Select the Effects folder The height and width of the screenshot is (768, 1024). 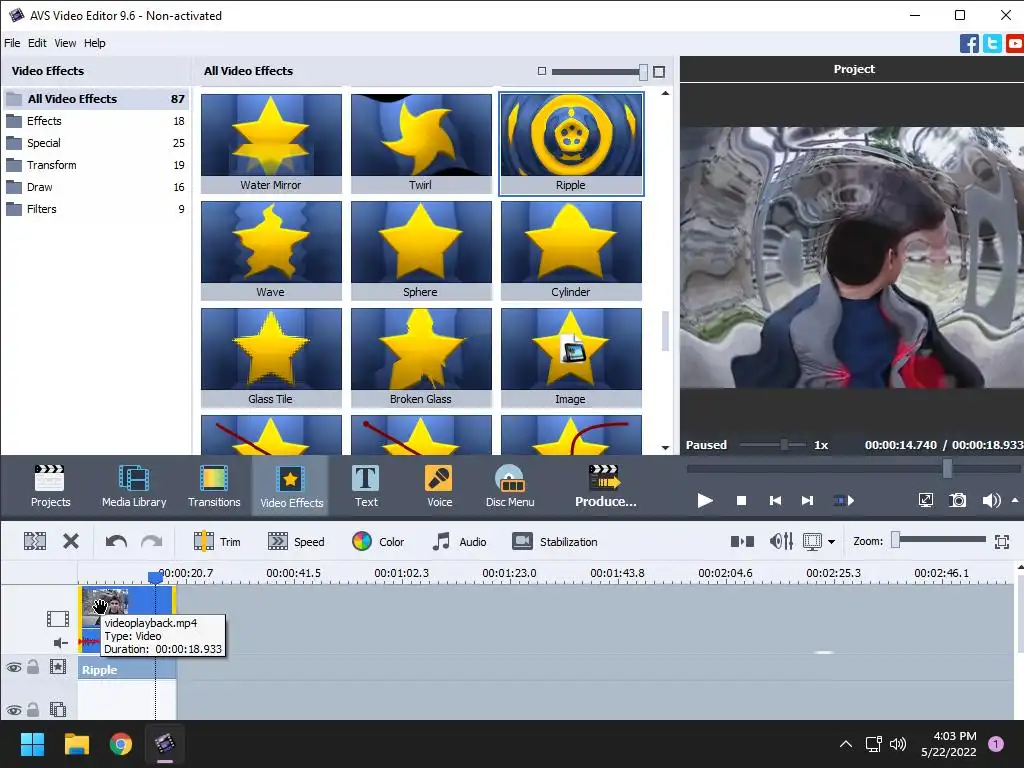96,121
